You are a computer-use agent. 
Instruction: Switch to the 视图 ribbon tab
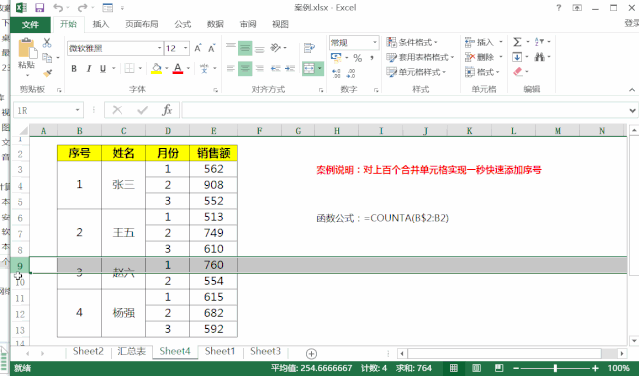pyautogui.click(x=280, y=24)
